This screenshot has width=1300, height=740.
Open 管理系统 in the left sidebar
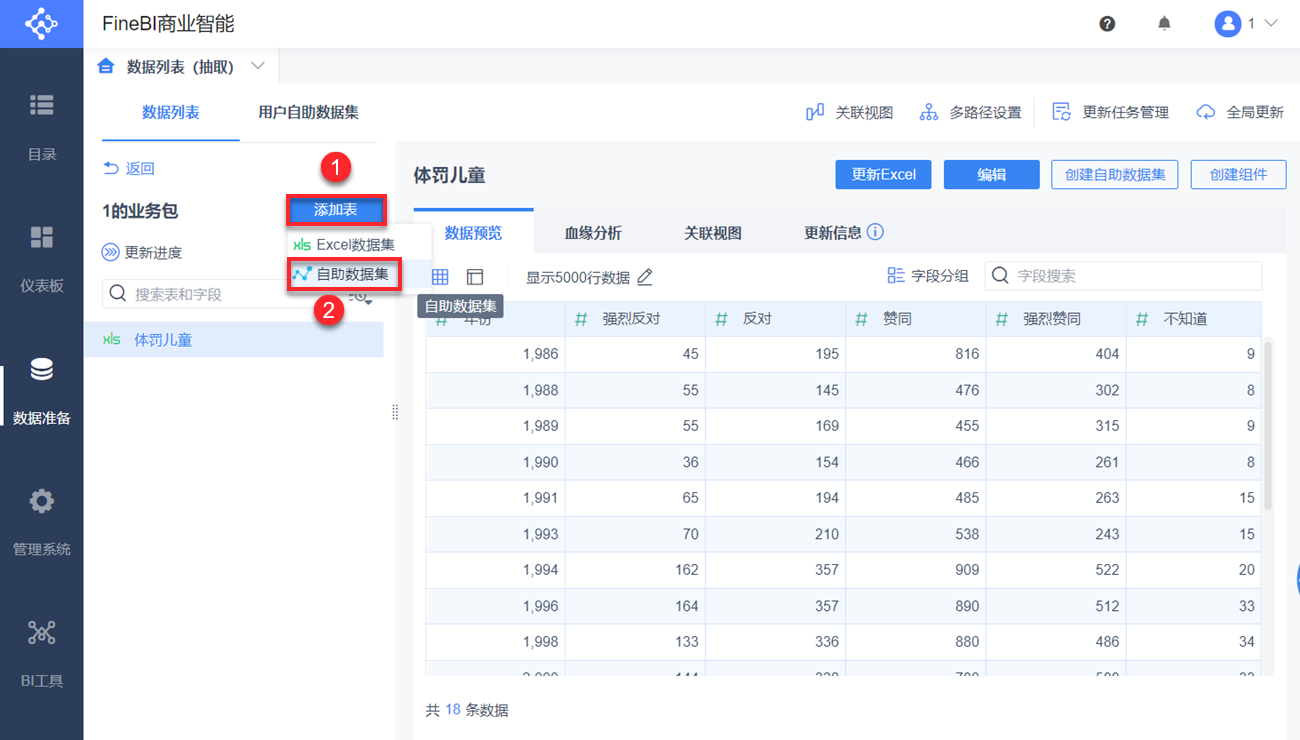42,522
